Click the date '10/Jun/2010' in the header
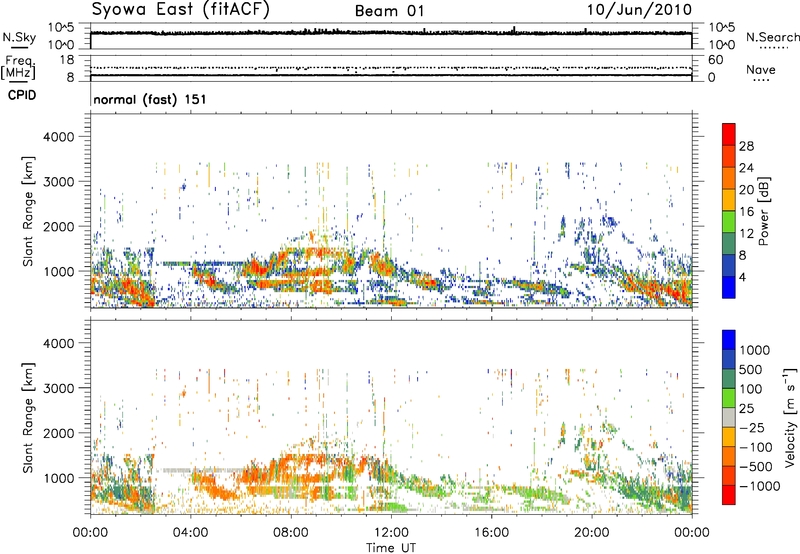 pos(639,10)
